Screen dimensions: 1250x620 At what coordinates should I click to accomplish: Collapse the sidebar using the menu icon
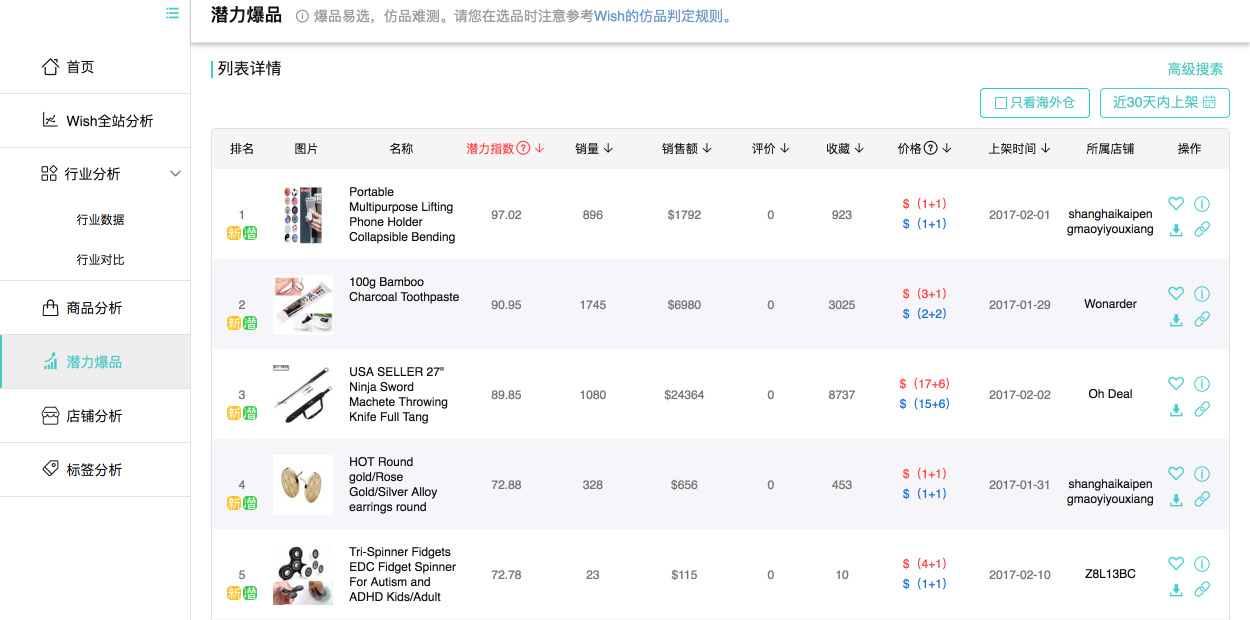point(173,13)
